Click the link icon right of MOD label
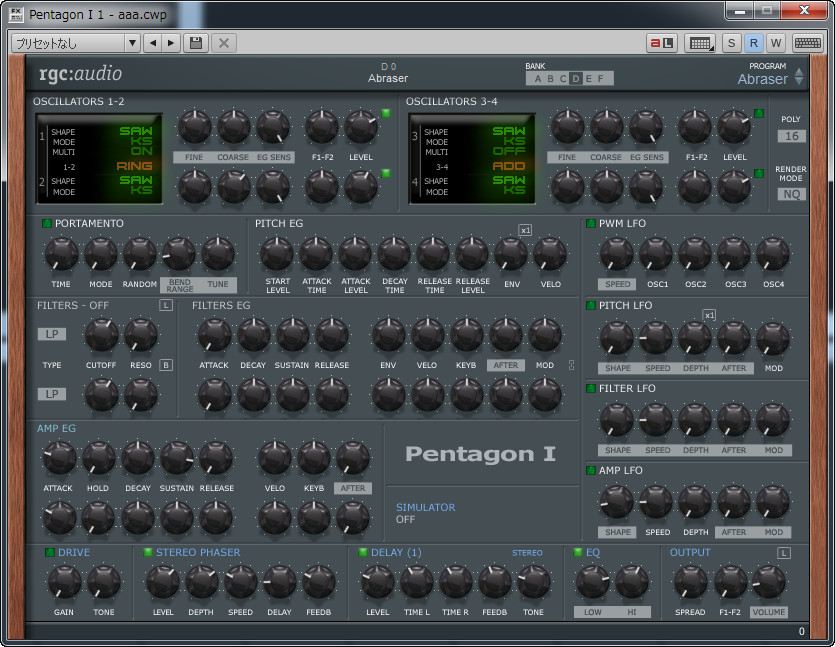 (x=571, y=365)
